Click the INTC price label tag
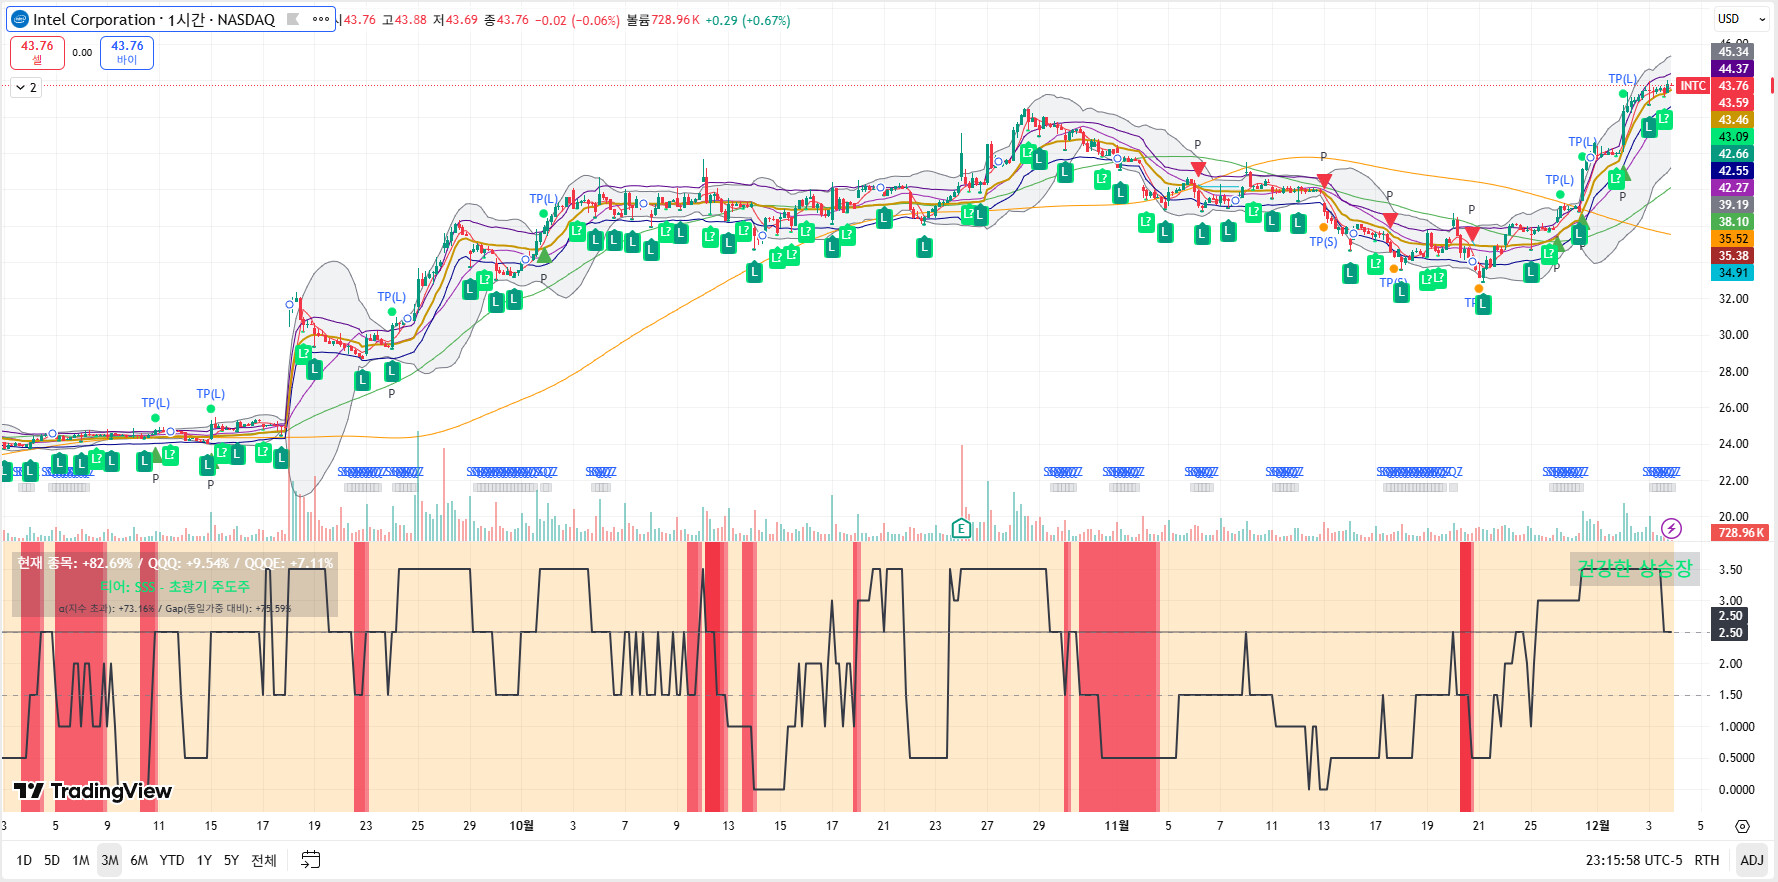 (x=1693, y=86)
